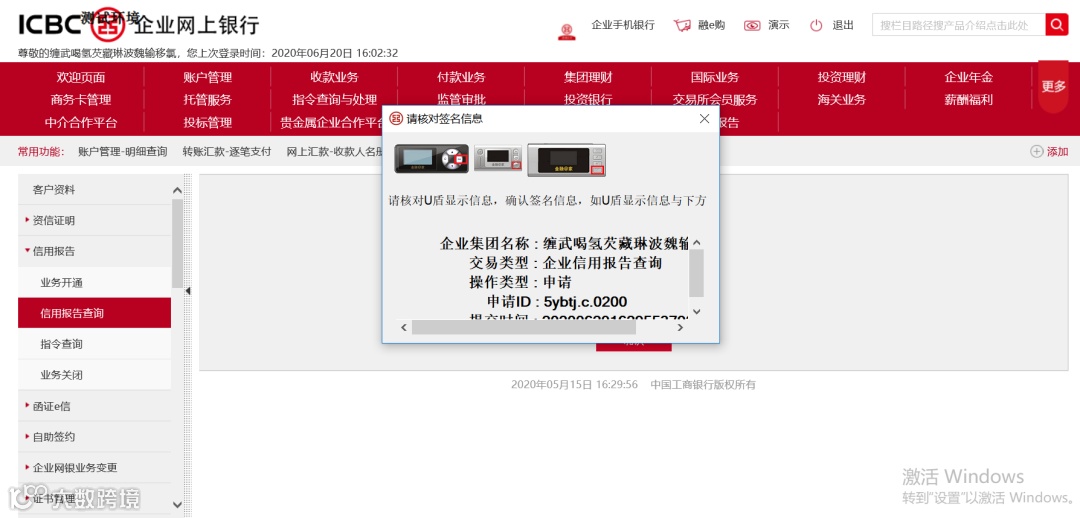This screenshot has height=518, width=1080.
Task: Click the dialog vertical scroll up arrow
Action: pos(696,242)
